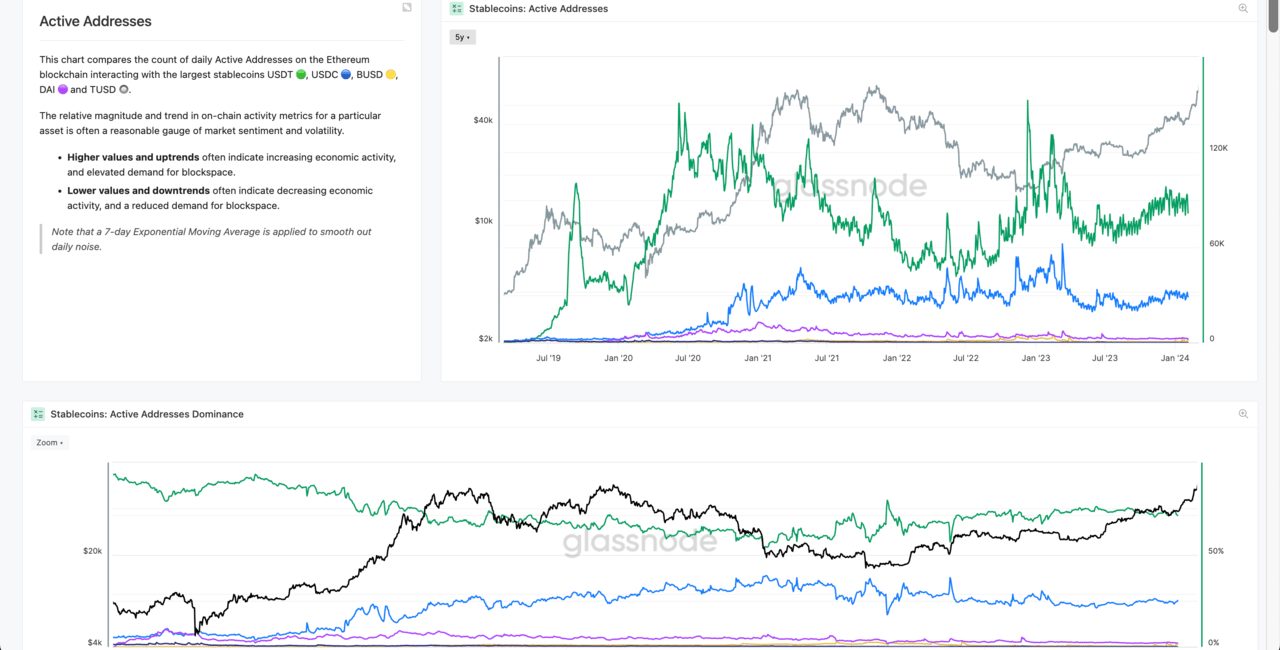This screenshot has height=650, width=1280.
Task: Click magnifier zoom icon on Active Addresses chart
Action: coord(1243,9)
